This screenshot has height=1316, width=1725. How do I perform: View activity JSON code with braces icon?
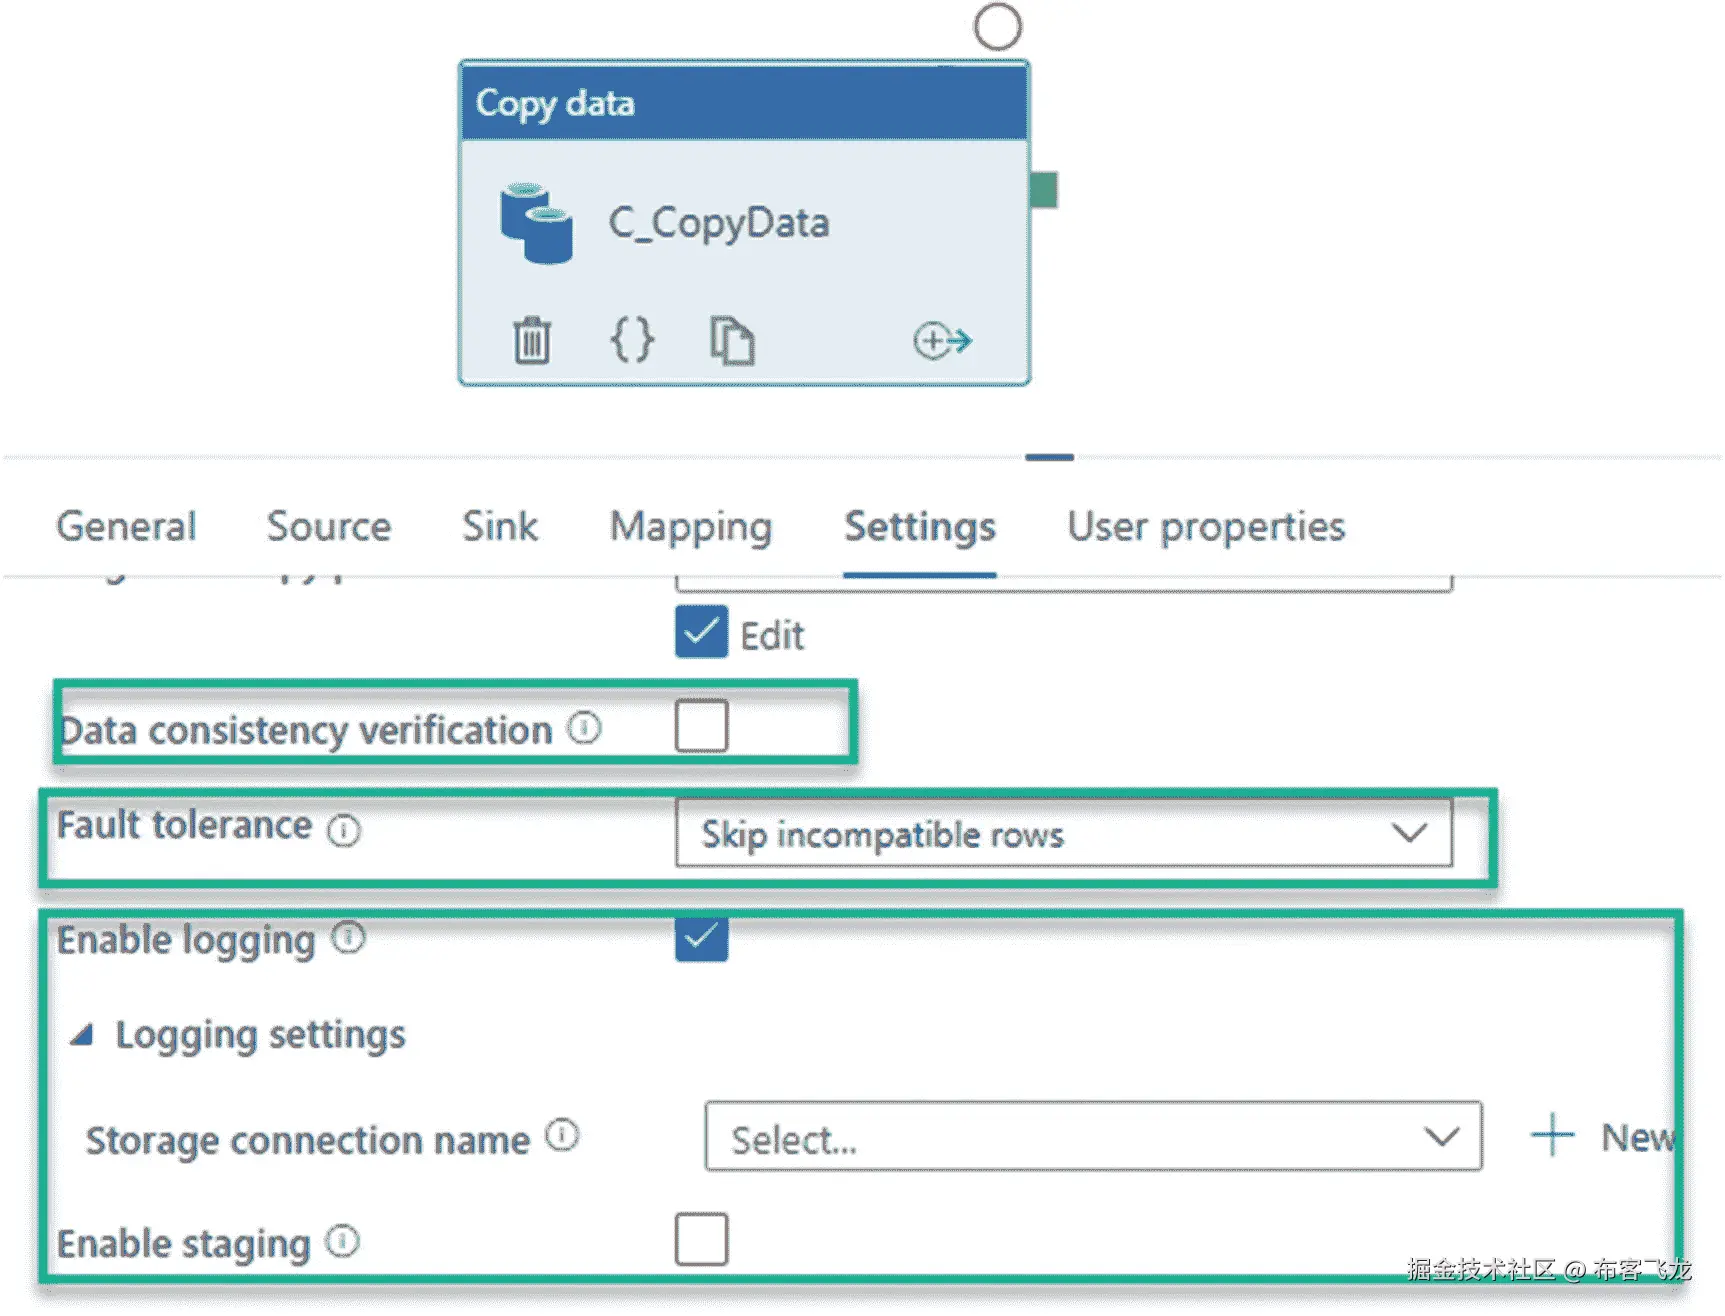tap(632, 341)
